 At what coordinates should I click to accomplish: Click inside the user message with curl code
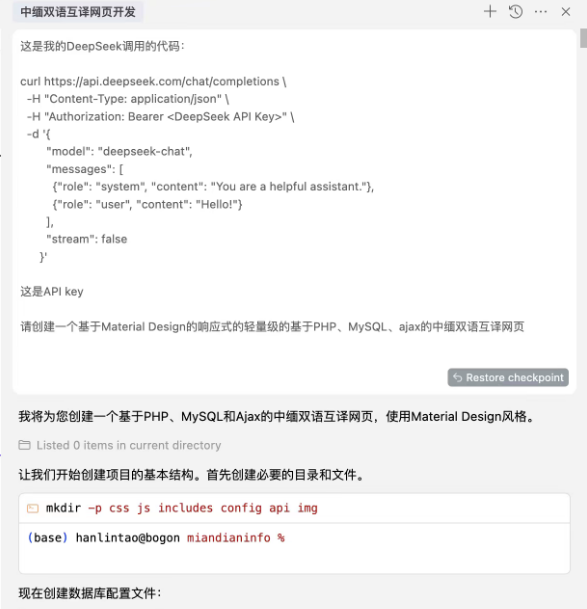point(294,212)
